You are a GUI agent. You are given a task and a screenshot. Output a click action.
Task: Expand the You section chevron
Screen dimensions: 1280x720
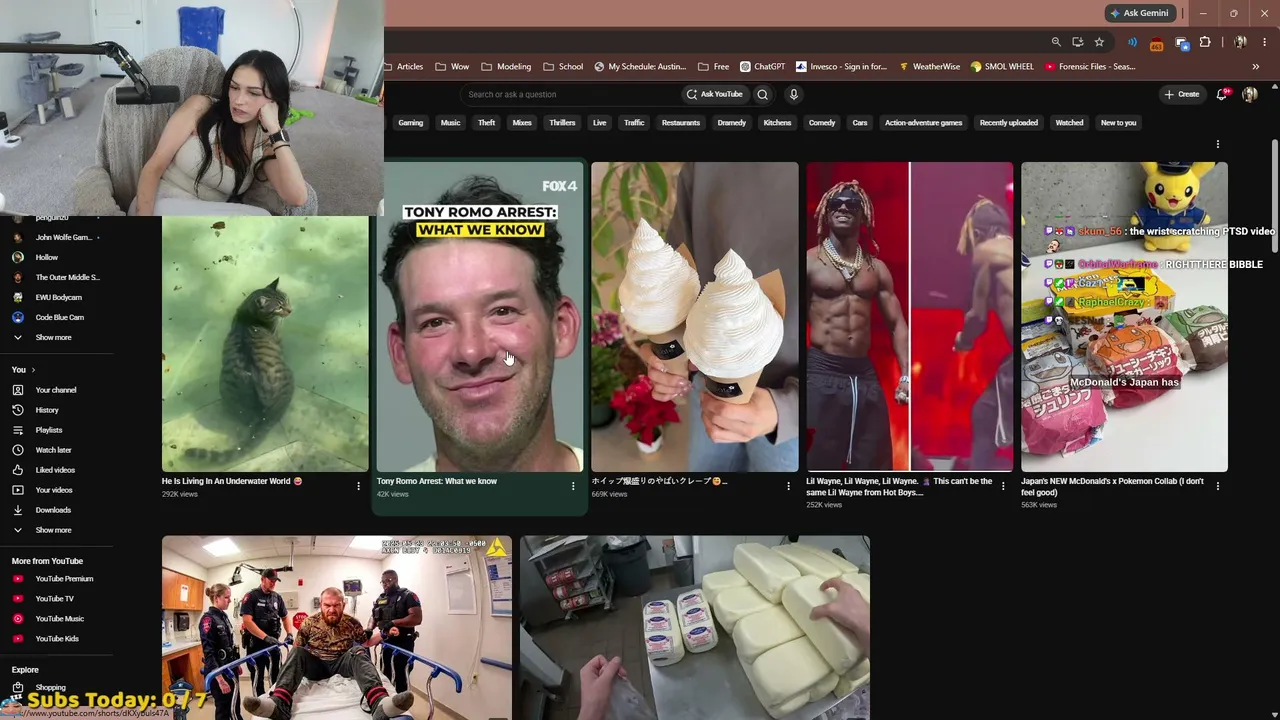[33, 370]
